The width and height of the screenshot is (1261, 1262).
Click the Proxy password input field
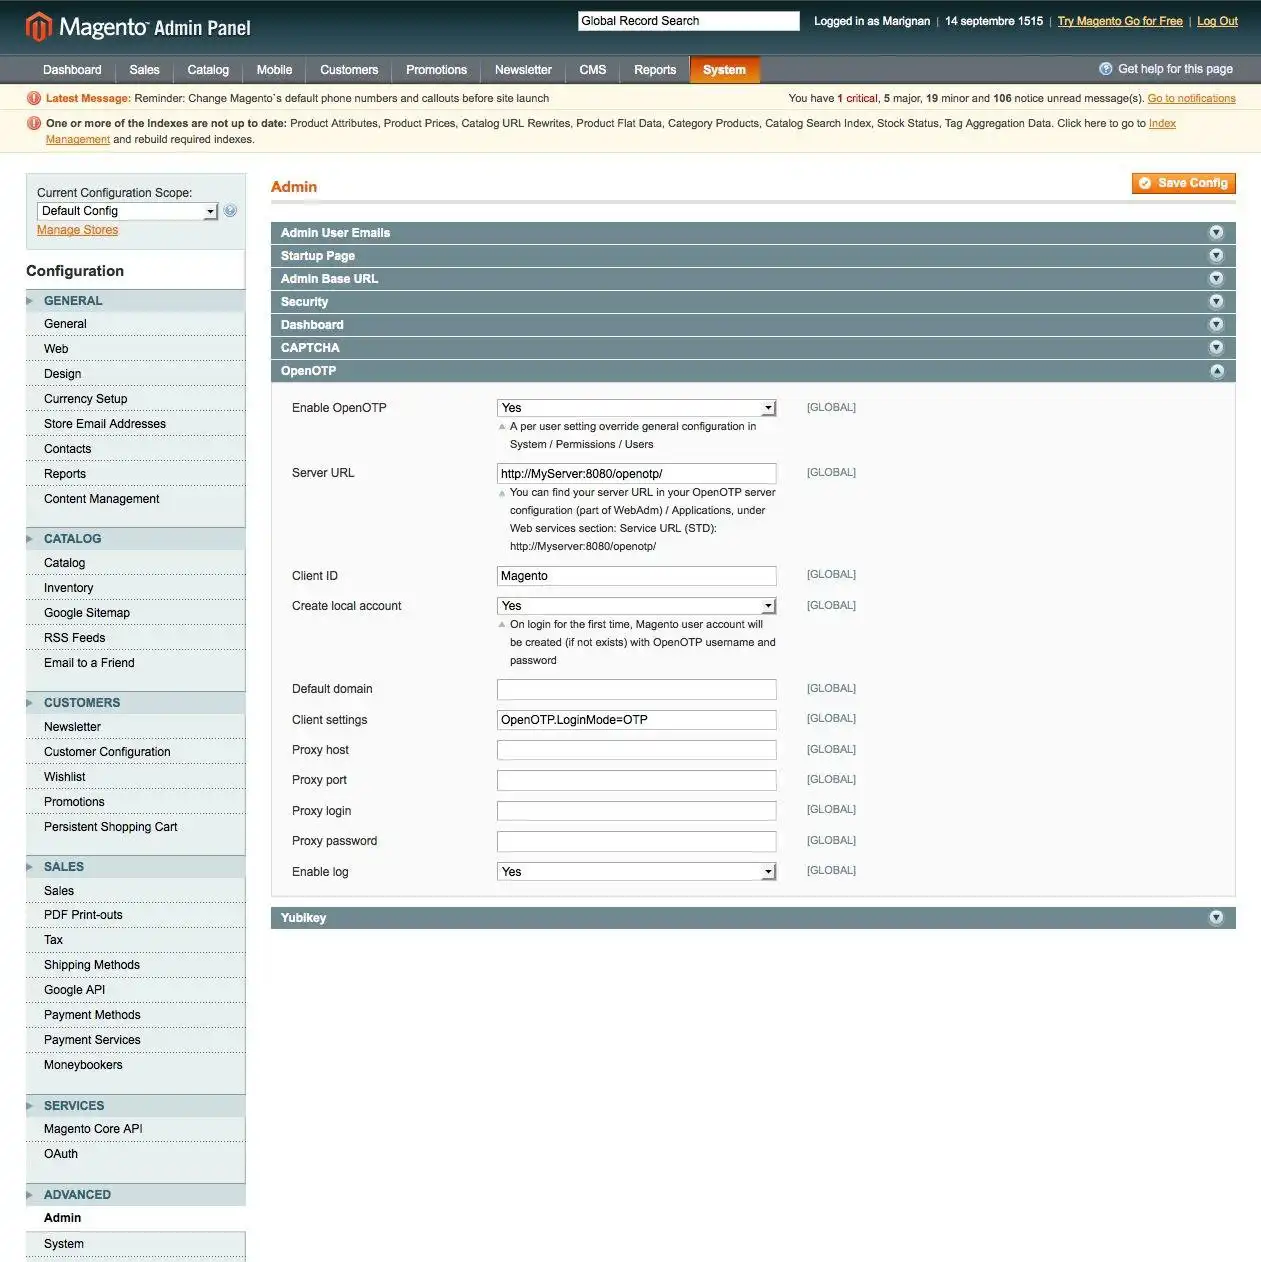(x=636, y=841)
